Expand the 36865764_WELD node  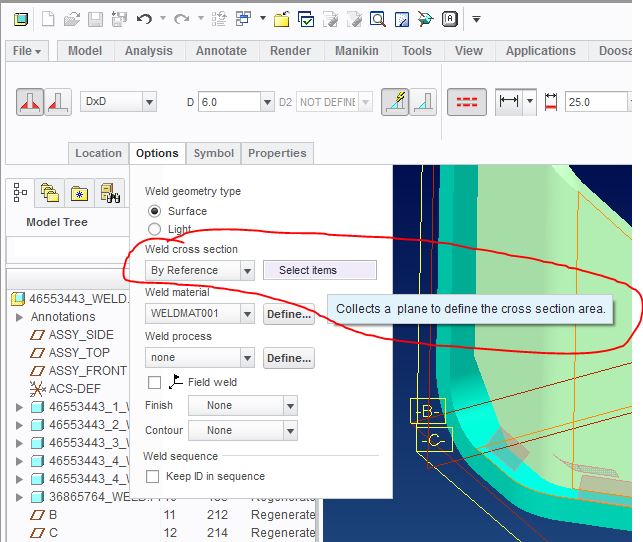[x=19, y=497]
